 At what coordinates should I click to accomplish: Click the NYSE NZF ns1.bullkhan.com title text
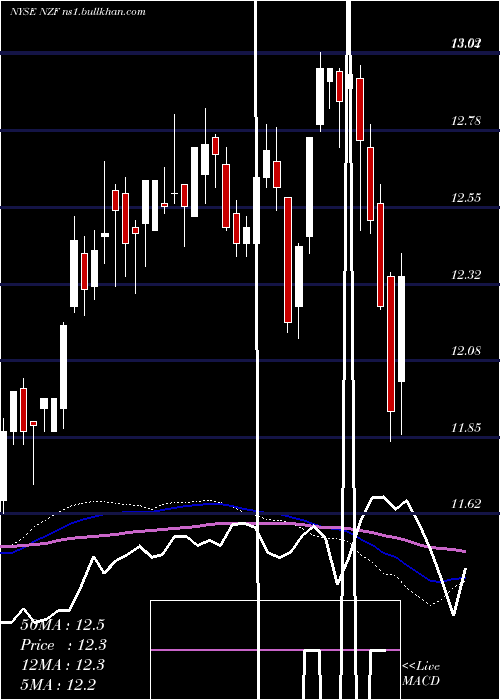pyautogui.click(x=78, y=11)
